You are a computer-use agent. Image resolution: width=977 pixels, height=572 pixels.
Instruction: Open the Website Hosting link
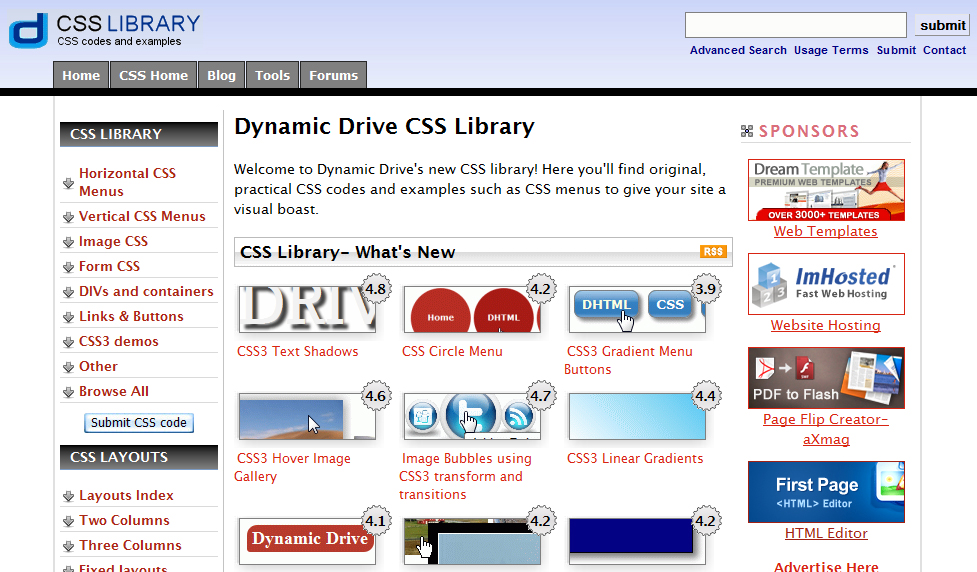pyautogui.click(x=826, y=325)
